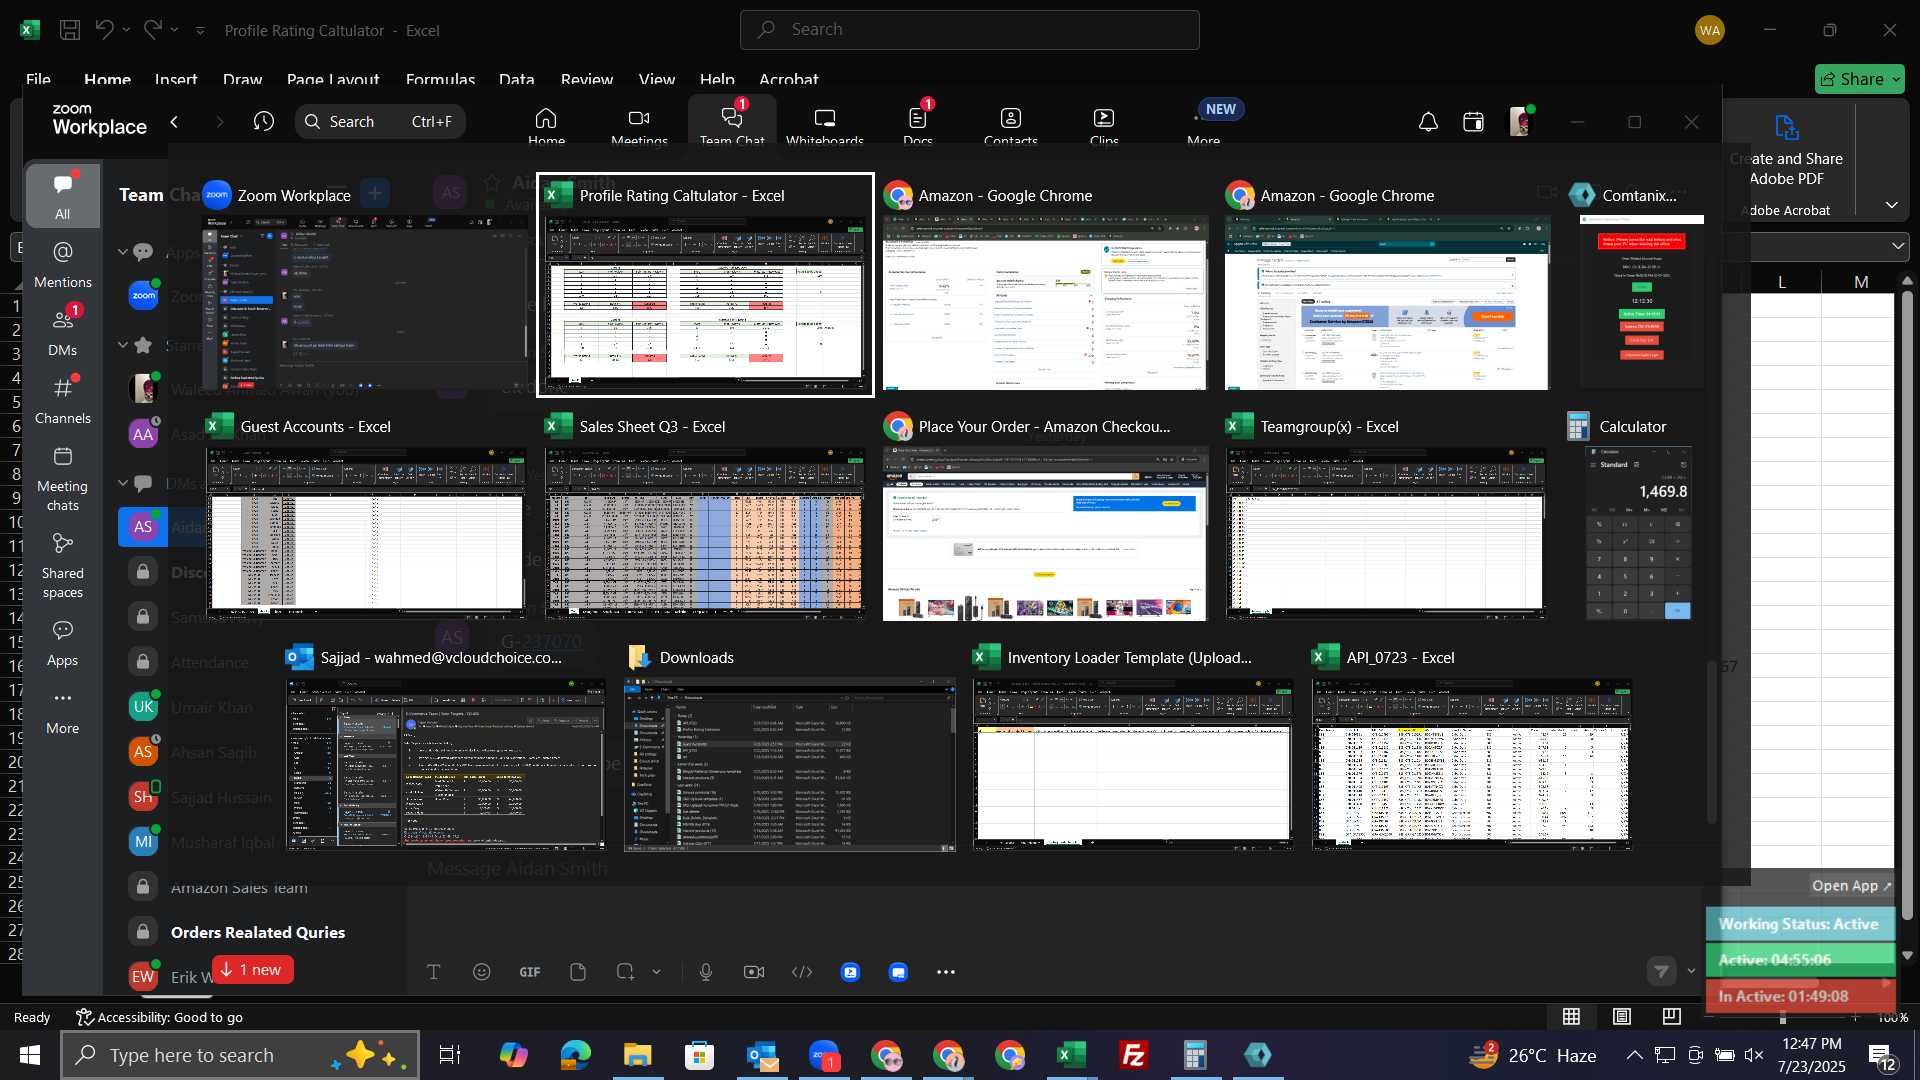Viewport: 1920px width, 1080px height.
Task: Click Zoom history clock icon
Action: pos(264,122)
